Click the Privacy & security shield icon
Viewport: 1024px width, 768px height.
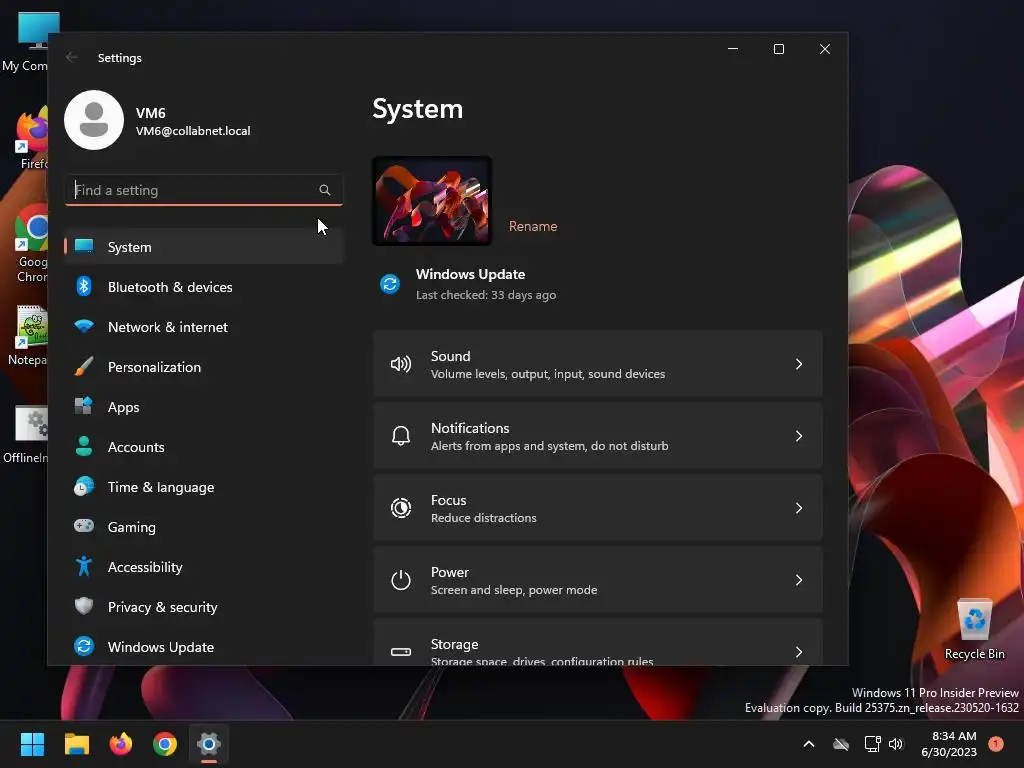coord(84,606)
